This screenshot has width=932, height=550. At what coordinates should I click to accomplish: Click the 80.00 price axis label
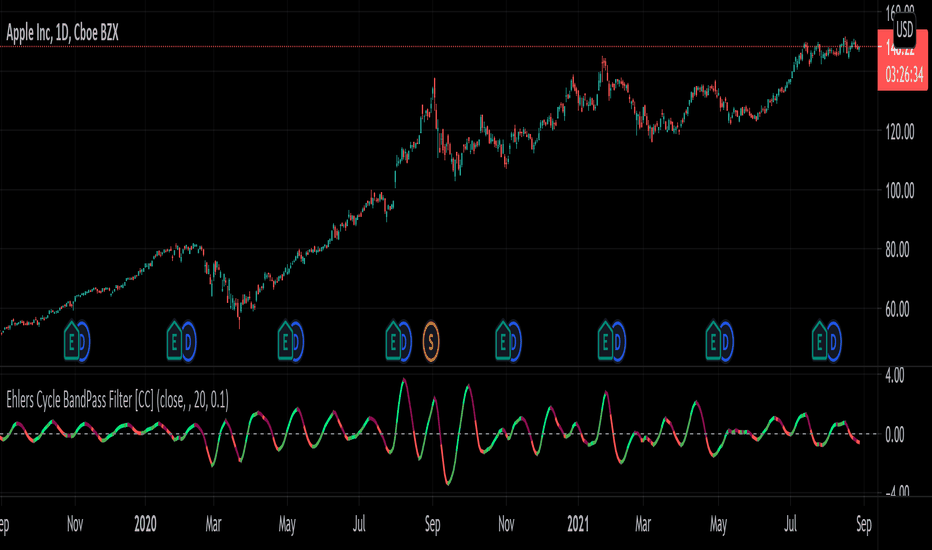pyautogui.click(x=897, y=250)
